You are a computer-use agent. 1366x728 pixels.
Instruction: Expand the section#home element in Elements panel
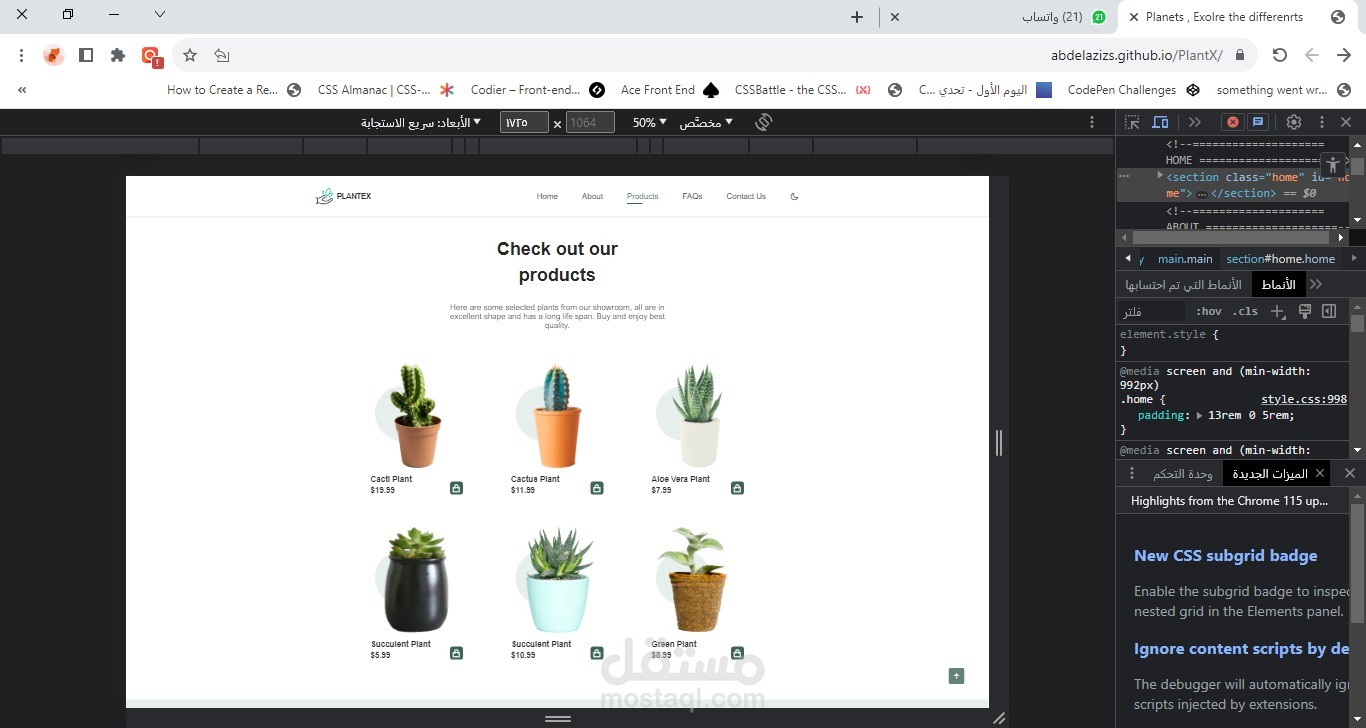(1160, 176)
